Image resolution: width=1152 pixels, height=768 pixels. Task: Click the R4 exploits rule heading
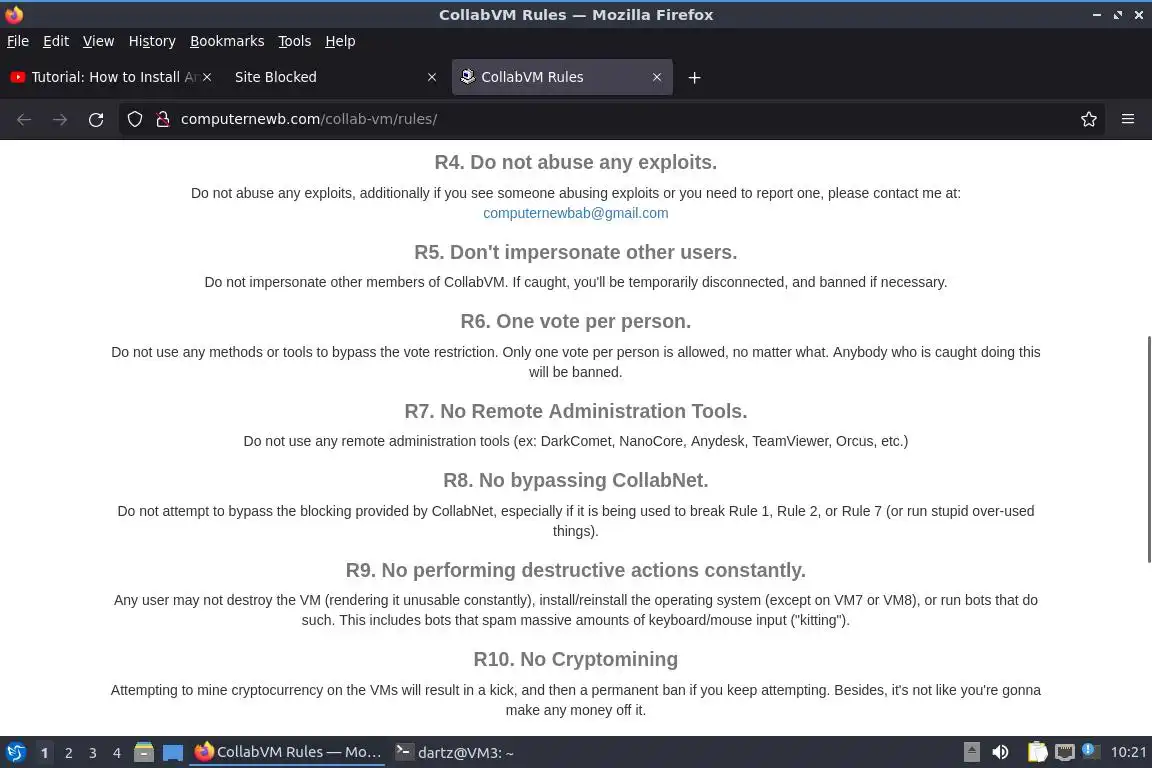575,162
